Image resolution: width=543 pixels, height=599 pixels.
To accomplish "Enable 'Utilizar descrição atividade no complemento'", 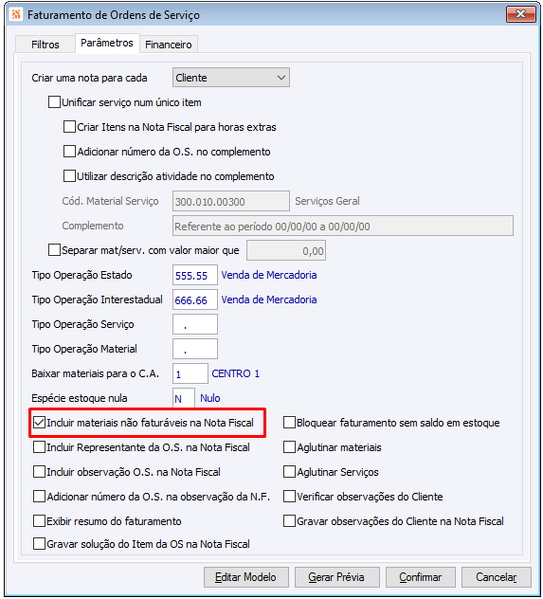I will tap(69, 176).
